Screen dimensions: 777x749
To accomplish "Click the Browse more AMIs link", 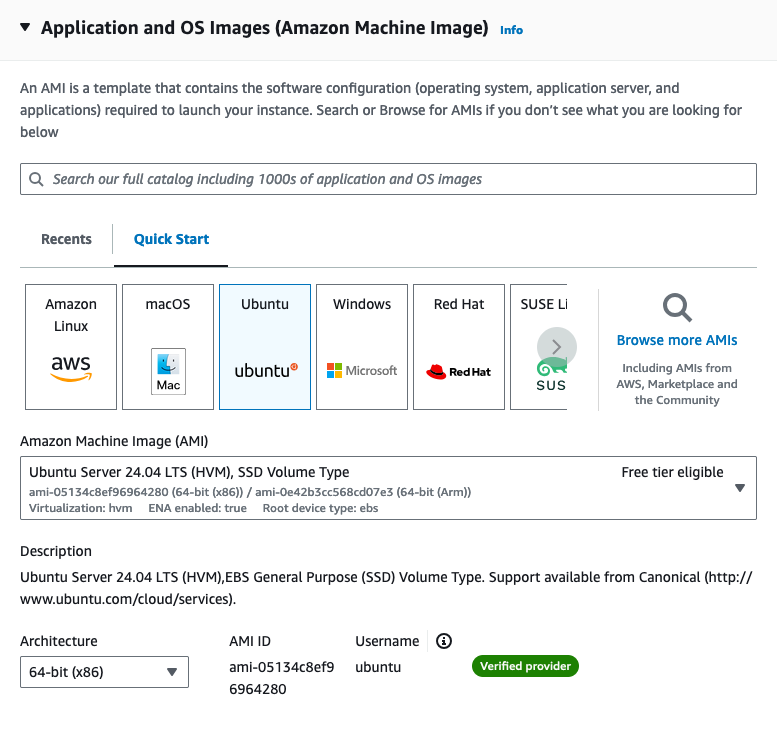I will click(x=677, y=340).
